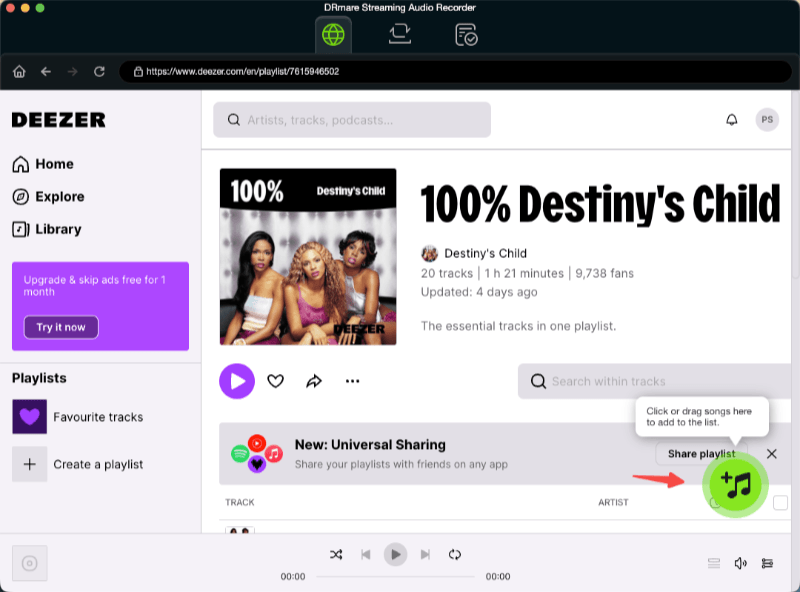
Task: Skip to next track
Action: pos(425,555)
